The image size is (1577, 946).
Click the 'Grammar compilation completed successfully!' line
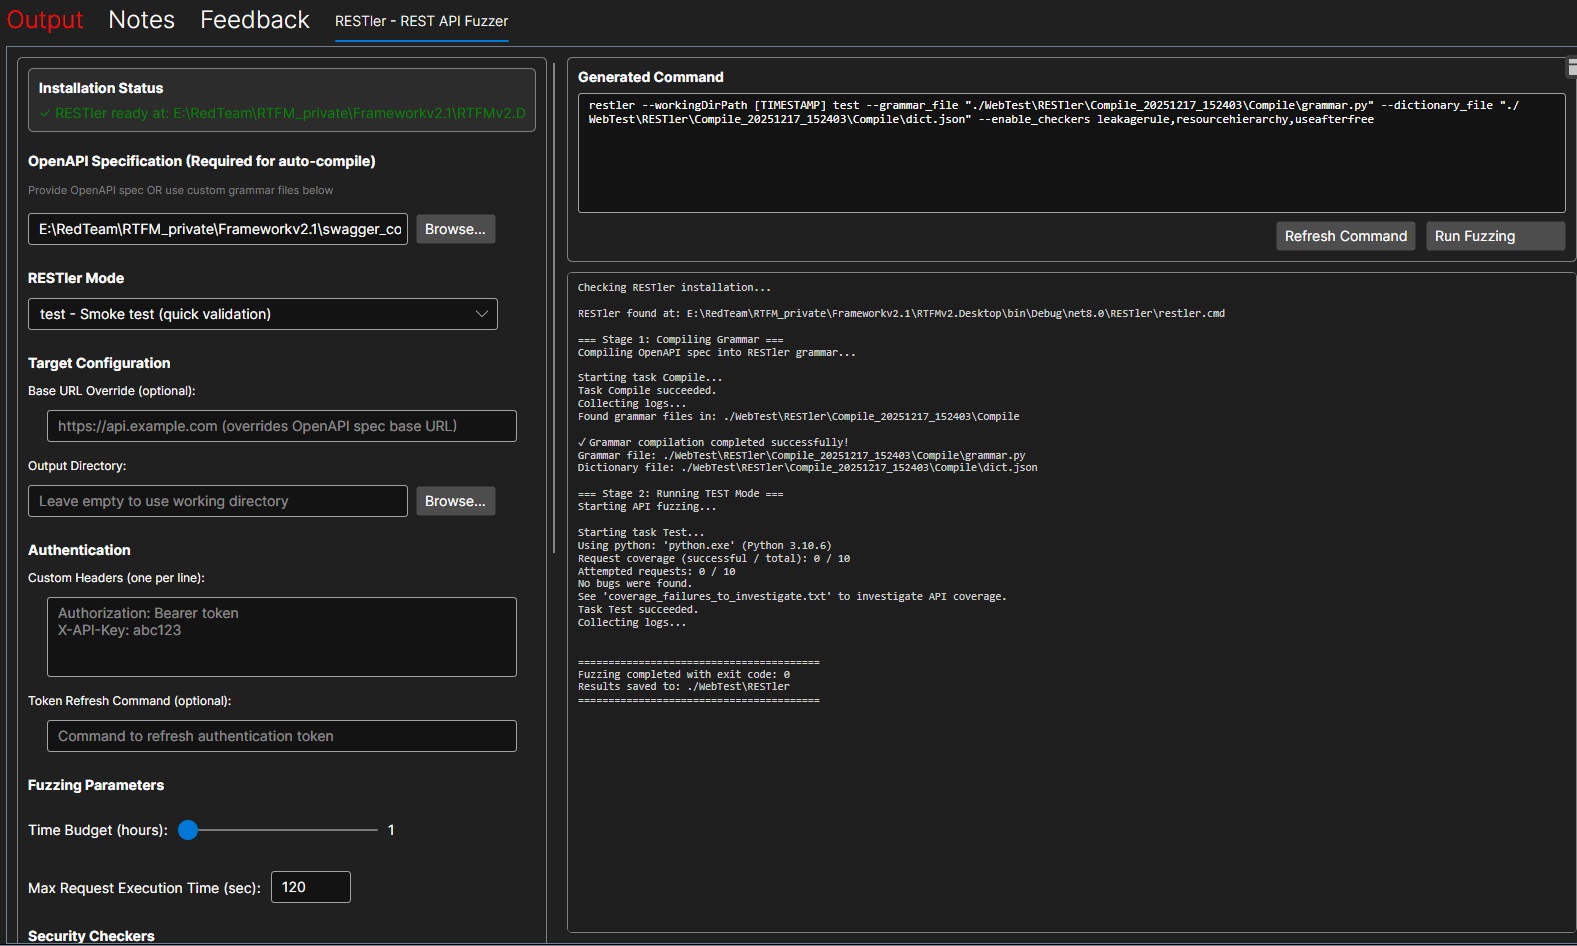click(x=713, y=442)
